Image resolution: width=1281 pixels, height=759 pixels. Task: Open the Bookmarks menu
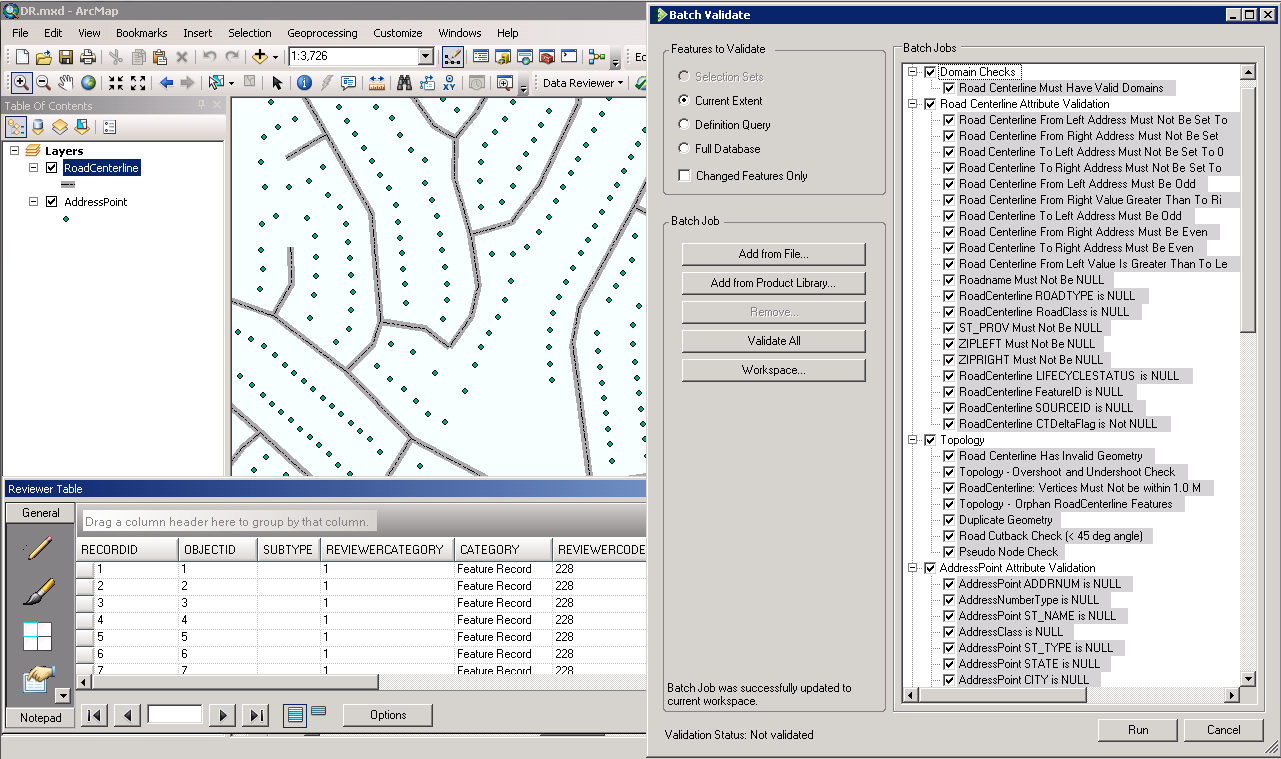[141, 33]
